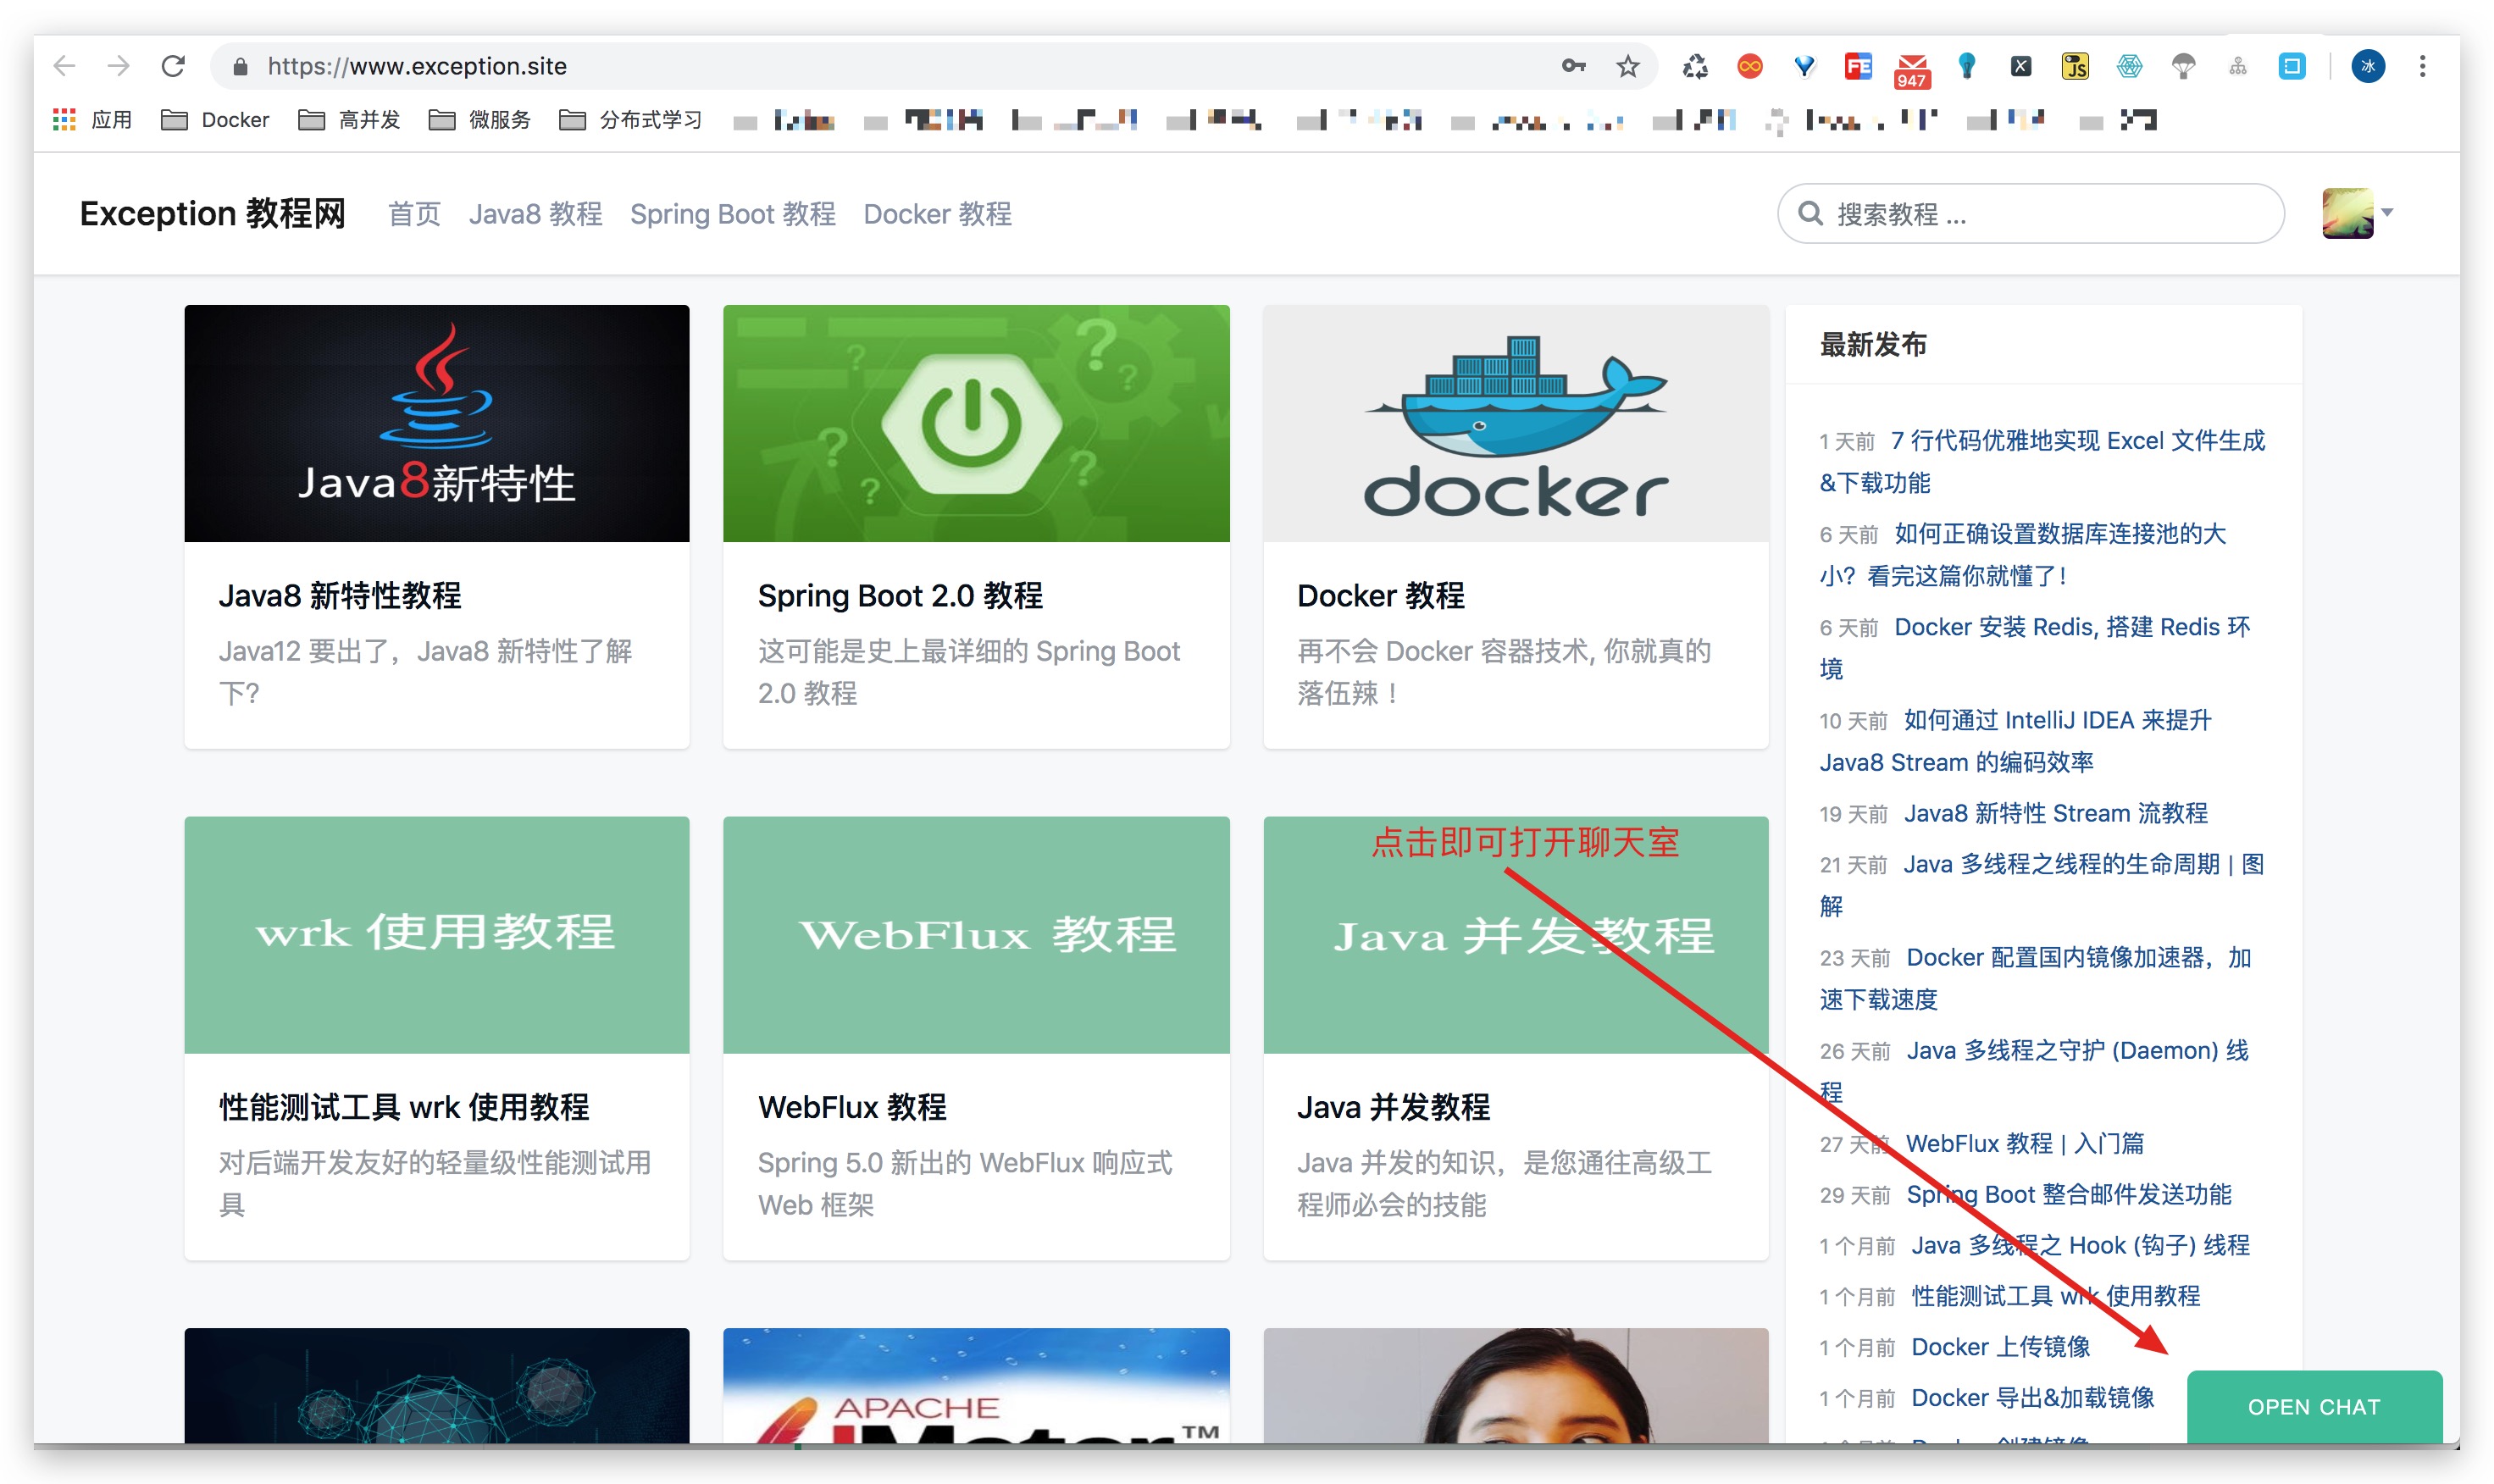Click the 搜索教程 search field
The image size is (2494, 1484).
[x=2030, y=213]
